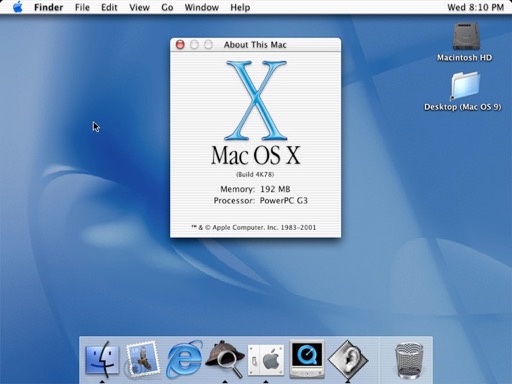Open the Edit menu
The height and width of the screenshot is (384, 512).
[109, 7]
